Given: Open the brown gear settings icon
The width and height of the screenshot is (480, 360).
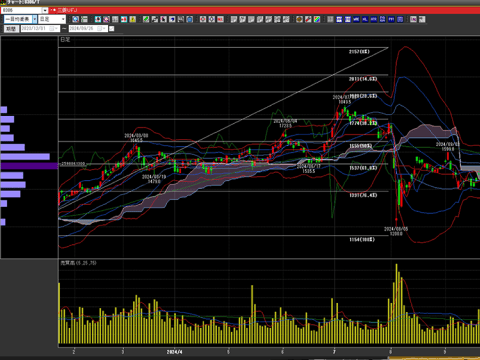Looking at the screenshot, I should [299, 19].
